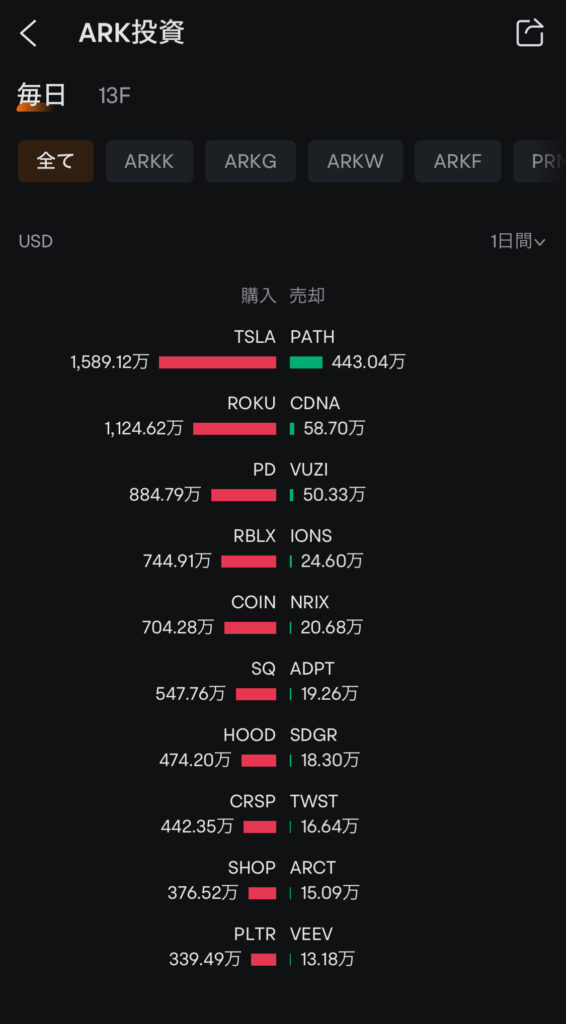Expand the 1日間 period dropdown
566x1024 pixels.
tap(518, 242)
